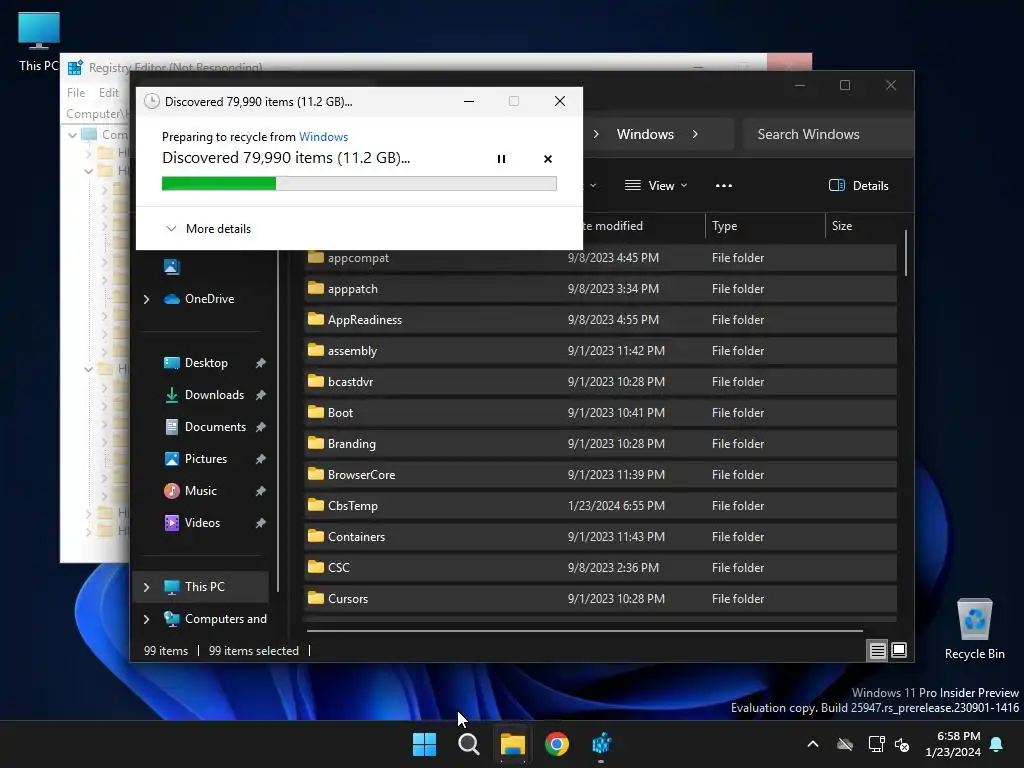1024x768 pixels.
Task: Click the muted volume tray icon
Action: point(902,744)
